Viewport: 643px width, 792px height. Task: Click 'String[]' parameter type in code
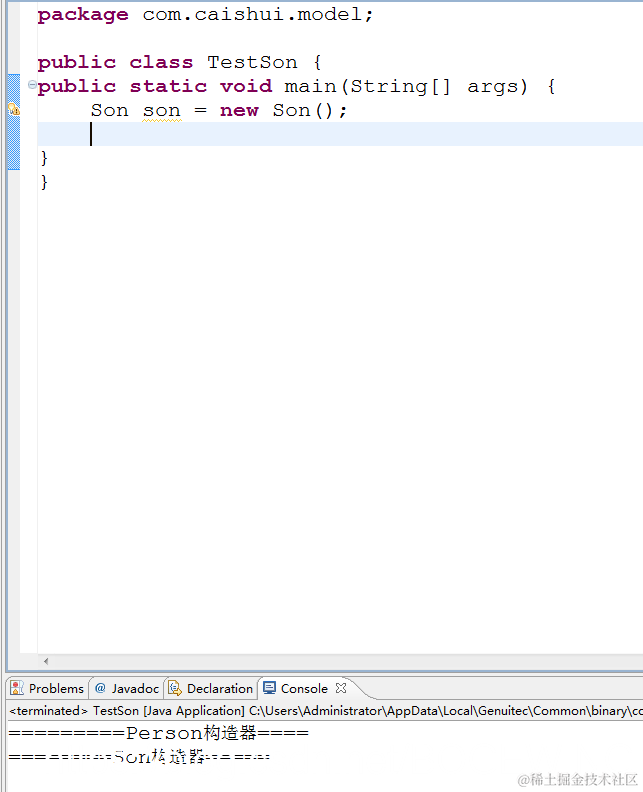(400, 86)
